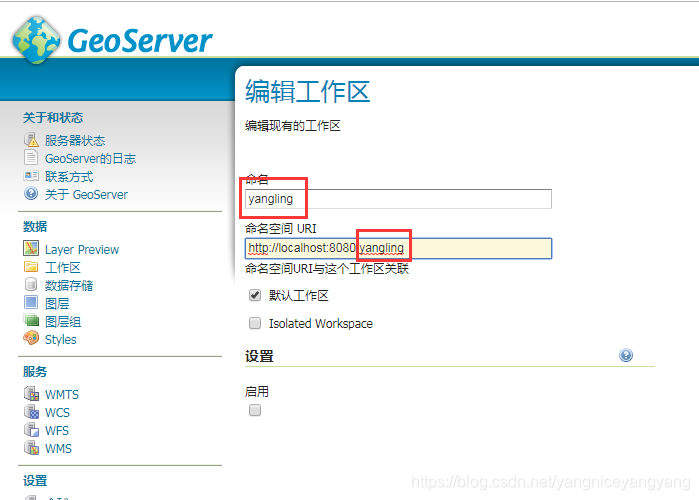Uncheck the 默认工作区 checkbox

click(x=255, y=295)
